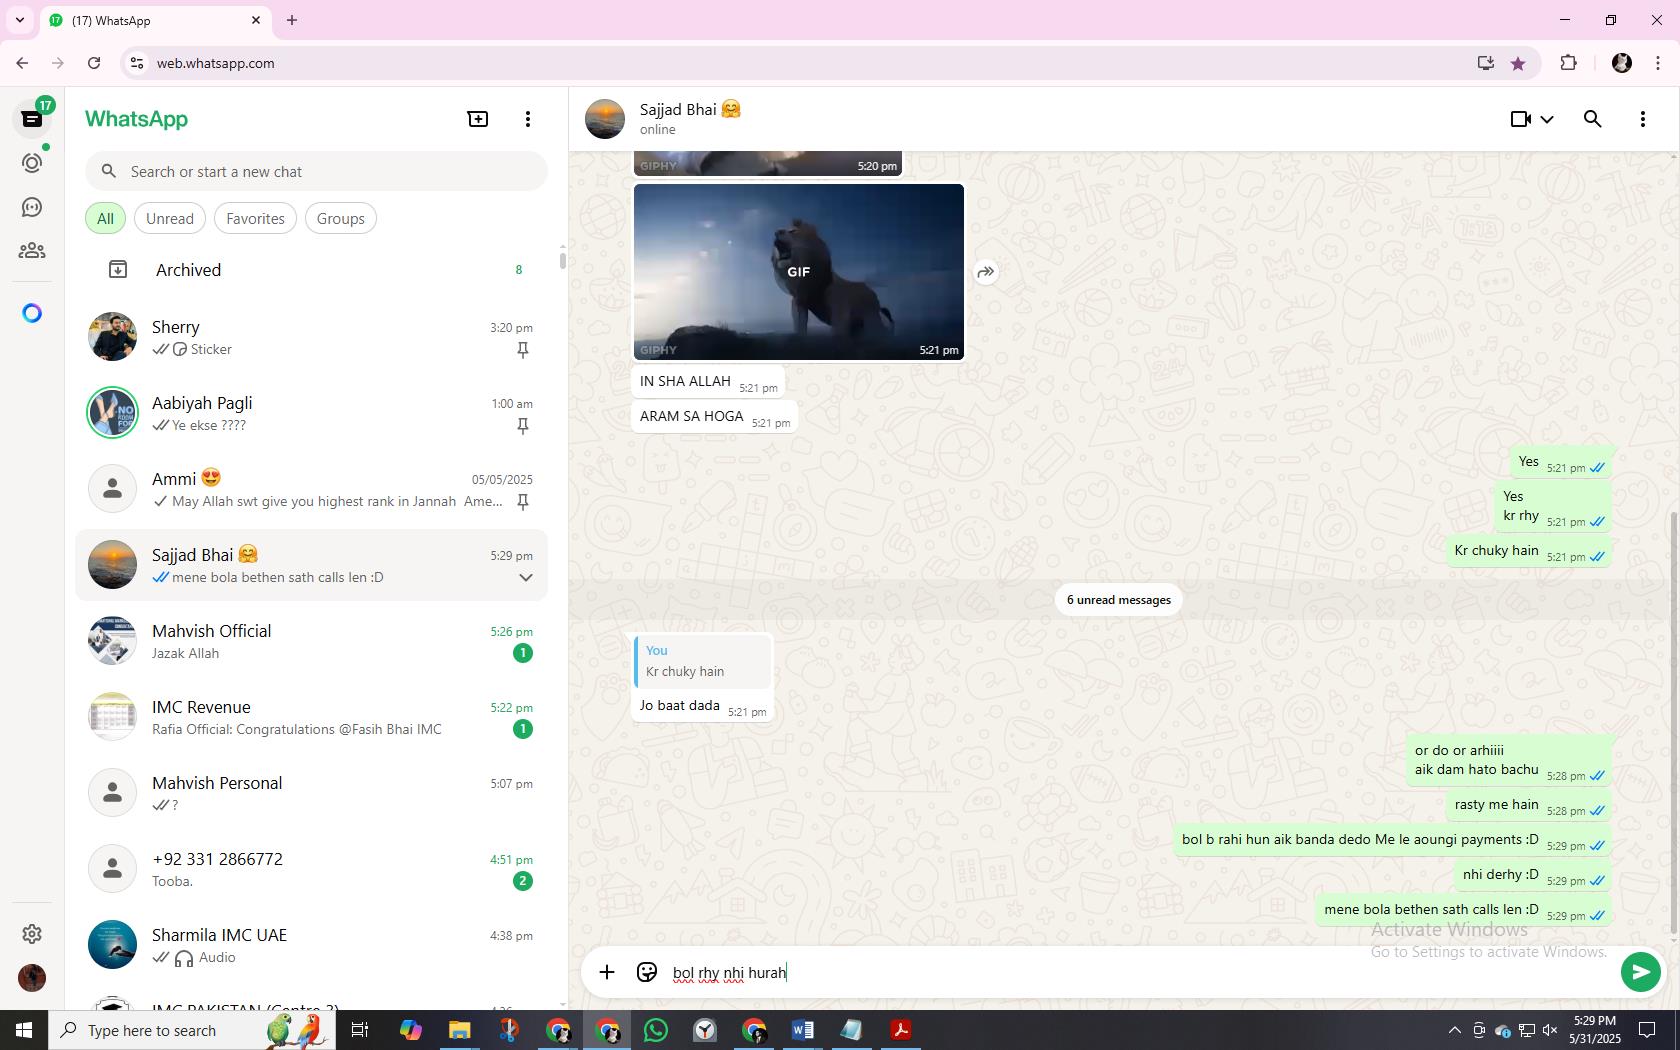This screenshot has width=1680, height=1050.
Task: Click the Windows taskbar search box
Action: 192,1030
